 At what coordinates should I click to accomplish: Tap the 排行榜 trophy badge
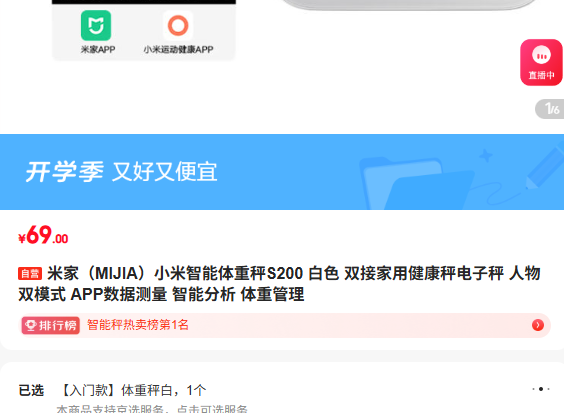point(50,326)
